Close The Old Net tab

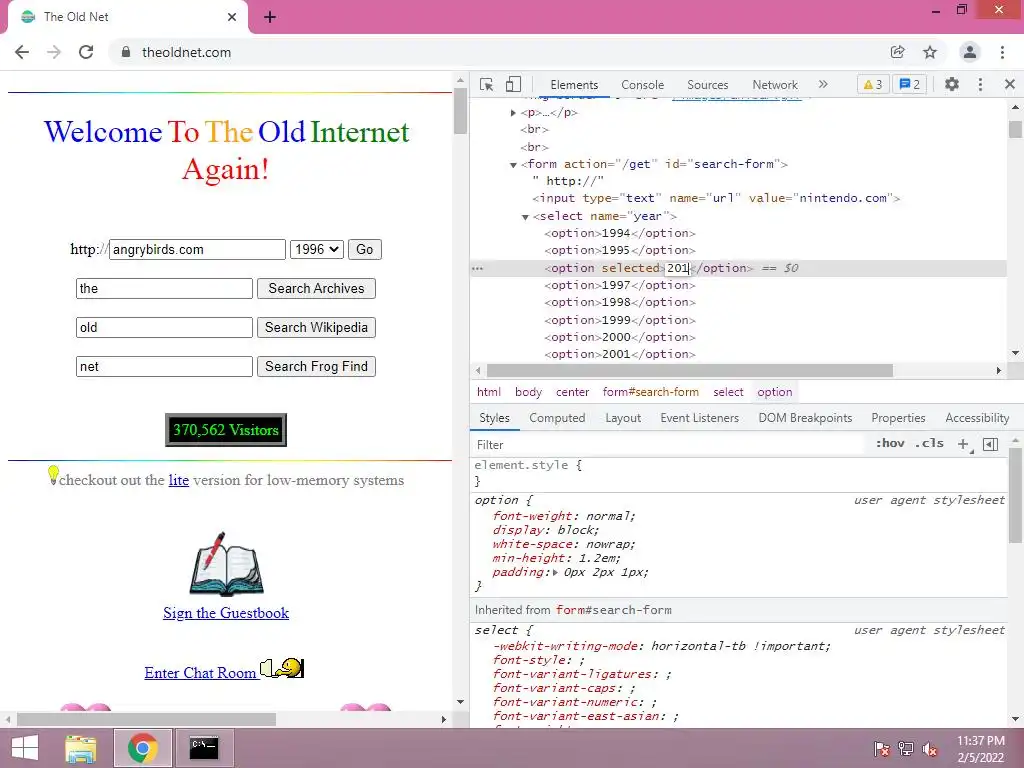tap(232, 17)
